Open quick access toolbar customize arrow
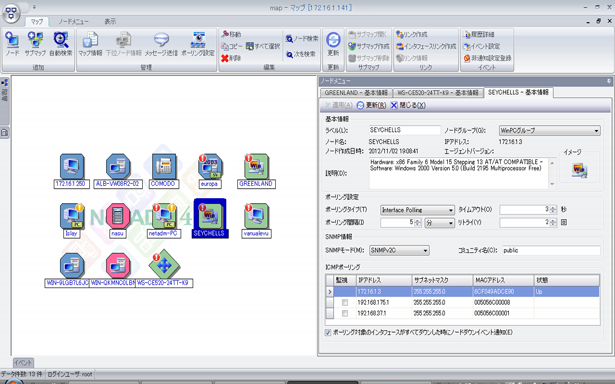This screenshot has height=384, width=615. pyautogui.click(x=34, y=7)
